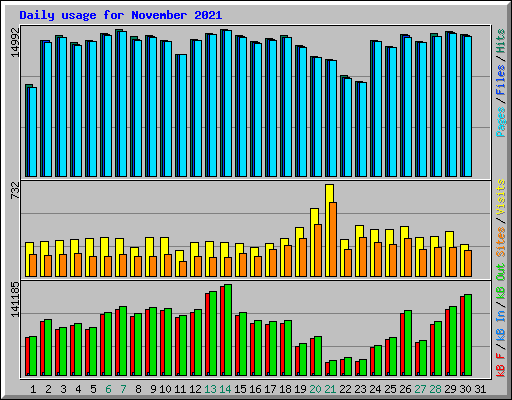Click the day 21 green kB bar

pyautogui.click(x=333, y=368)
